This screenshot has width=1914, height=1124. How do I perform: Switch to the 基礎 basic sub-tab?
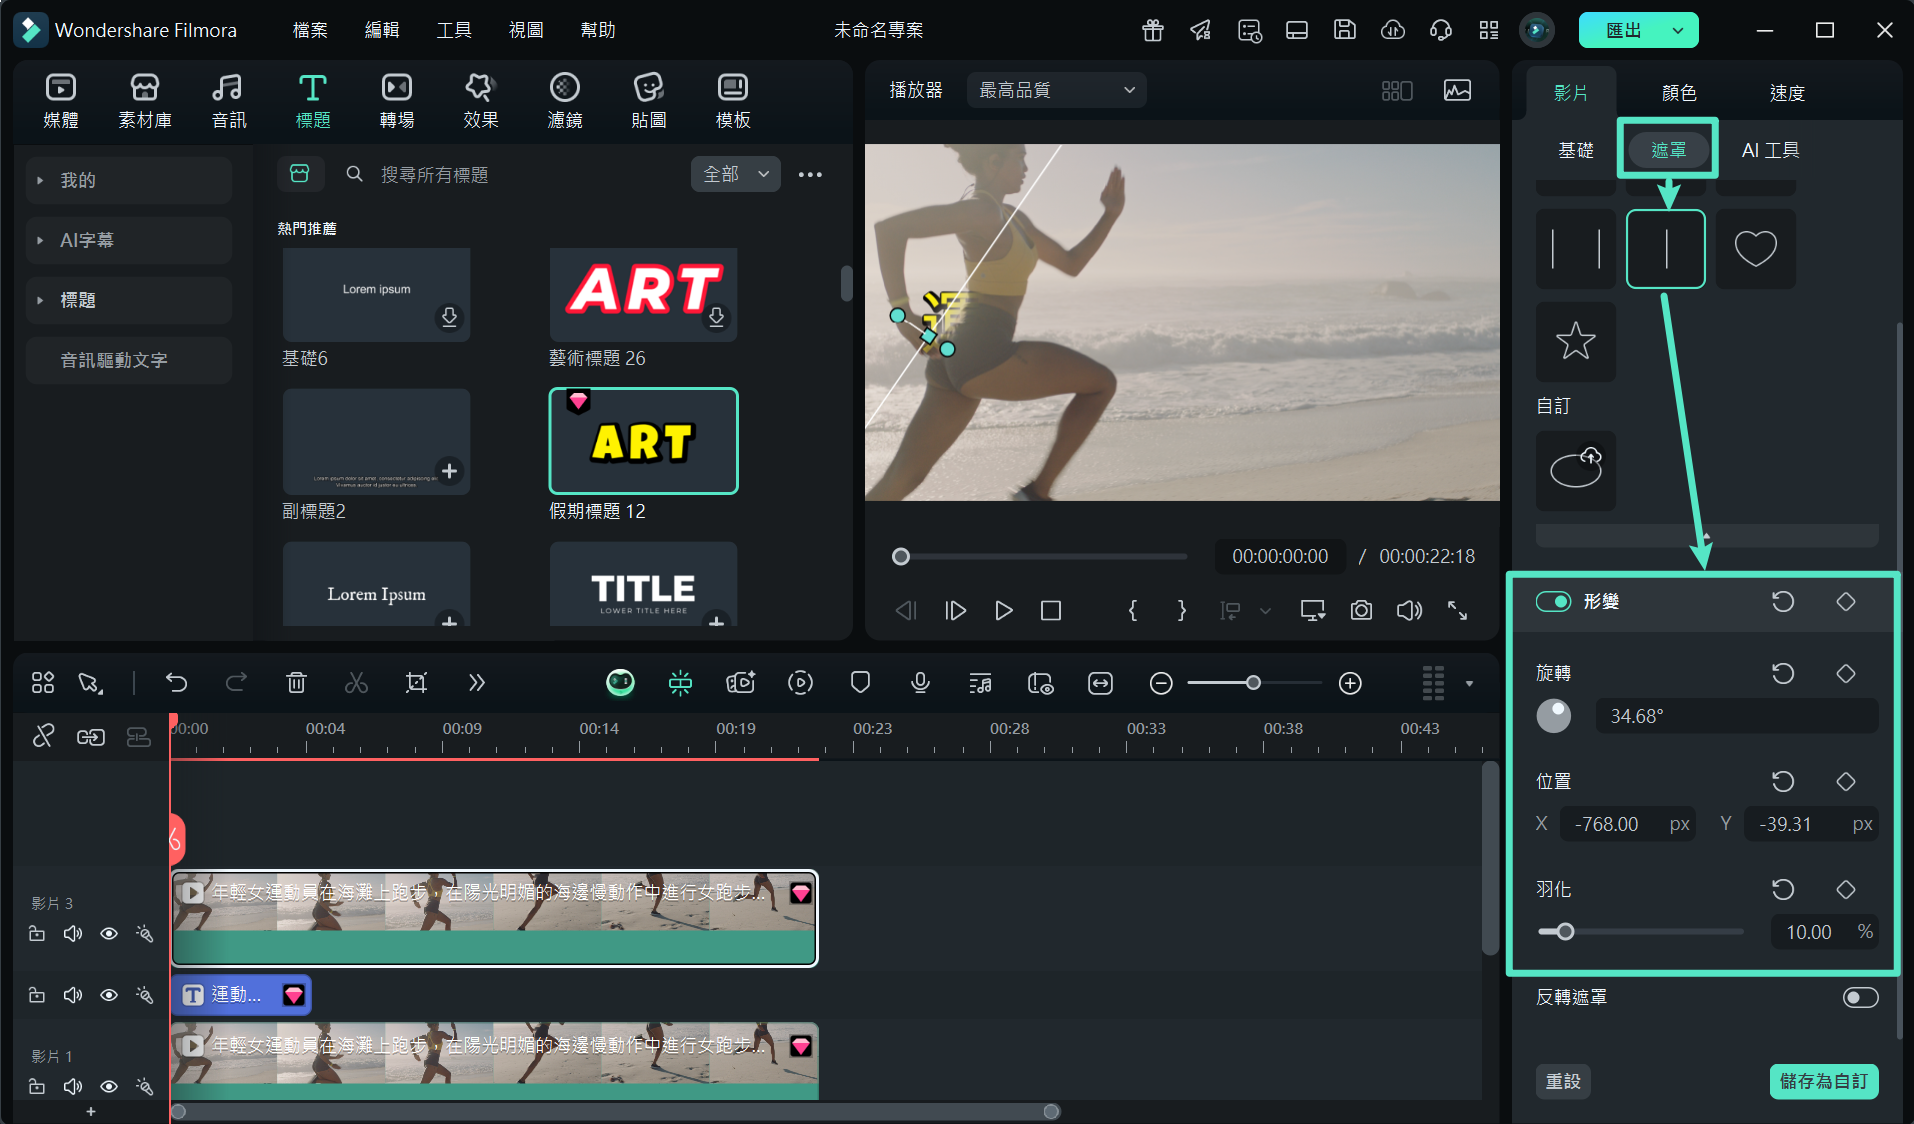1576,150
